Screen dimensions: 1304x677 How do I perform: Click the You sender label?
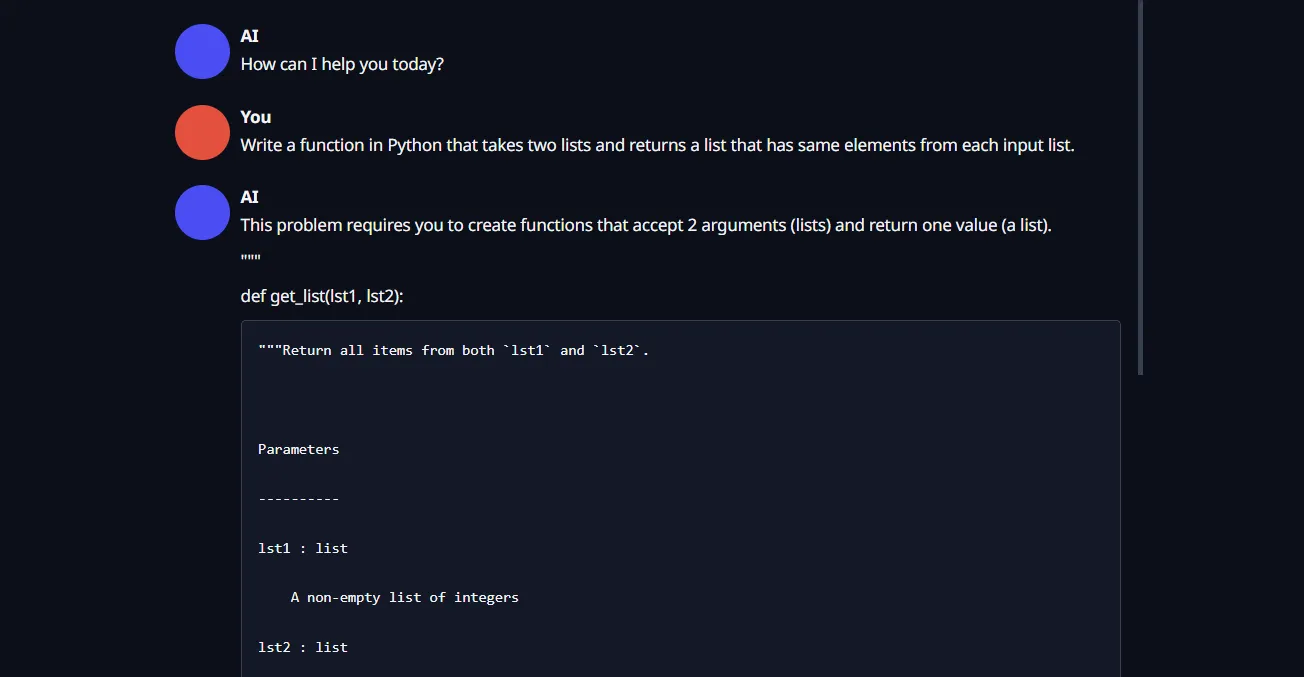click(x=256, y=117)
